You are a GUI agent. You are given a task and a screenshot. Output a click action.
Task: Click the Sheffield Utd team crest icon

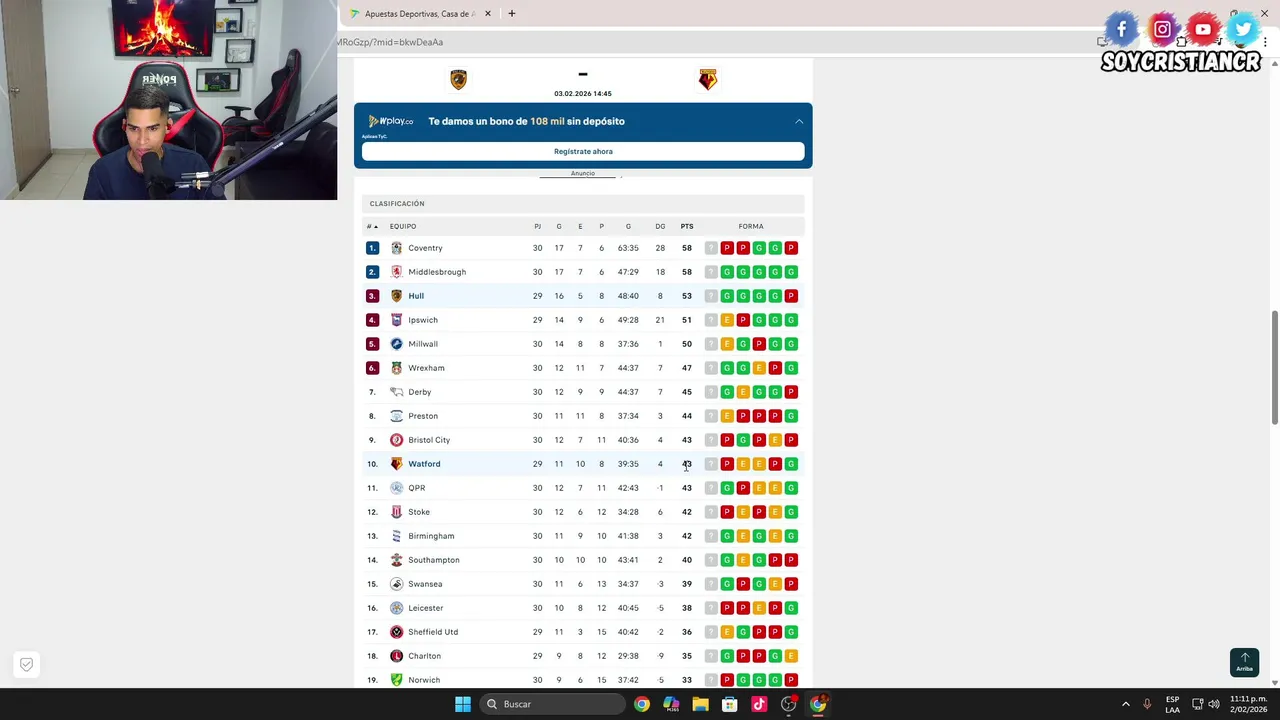(397, 632)
